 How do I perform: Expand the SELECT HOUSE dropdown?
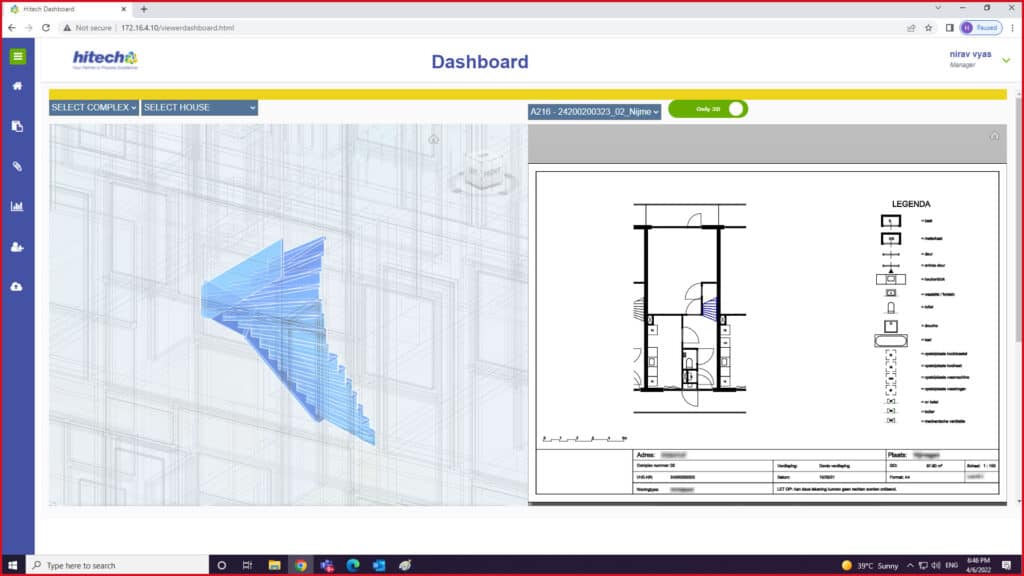(x=199, y=107)
